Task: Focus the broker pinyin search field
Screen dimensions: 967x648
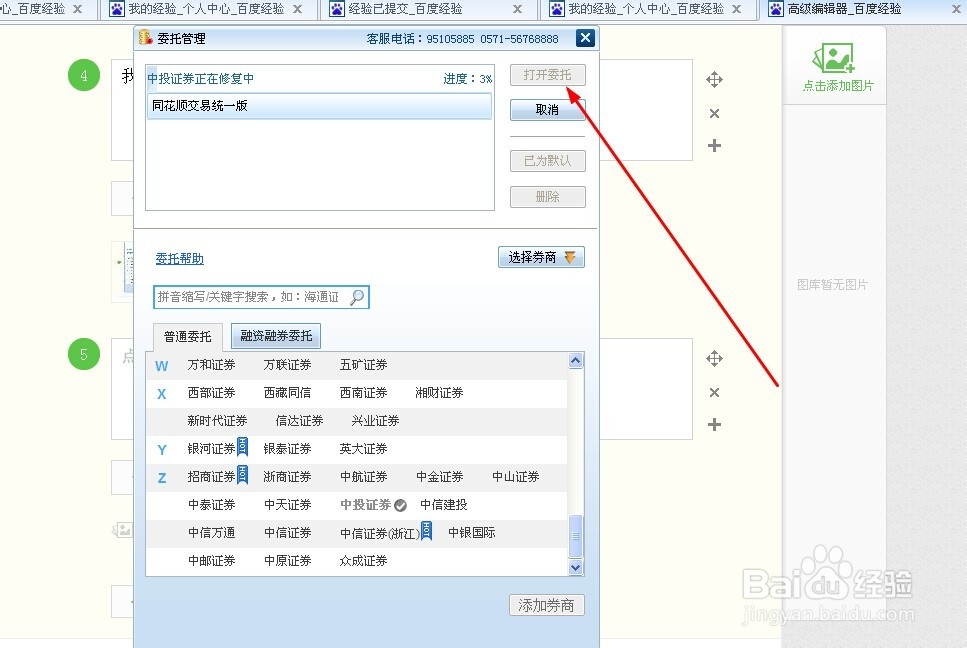Action: click(x=261, y=297)
